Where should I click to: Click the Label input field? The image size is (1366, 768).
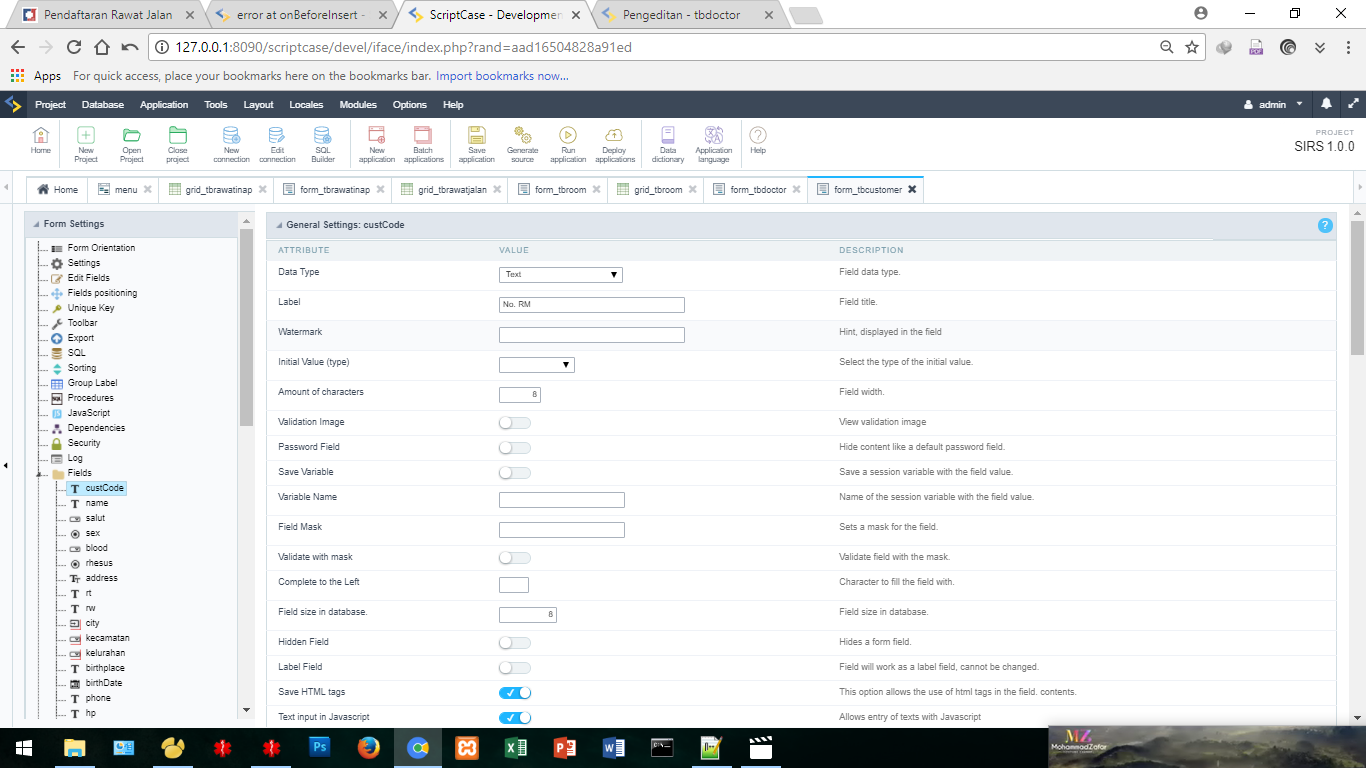[592, 305]
